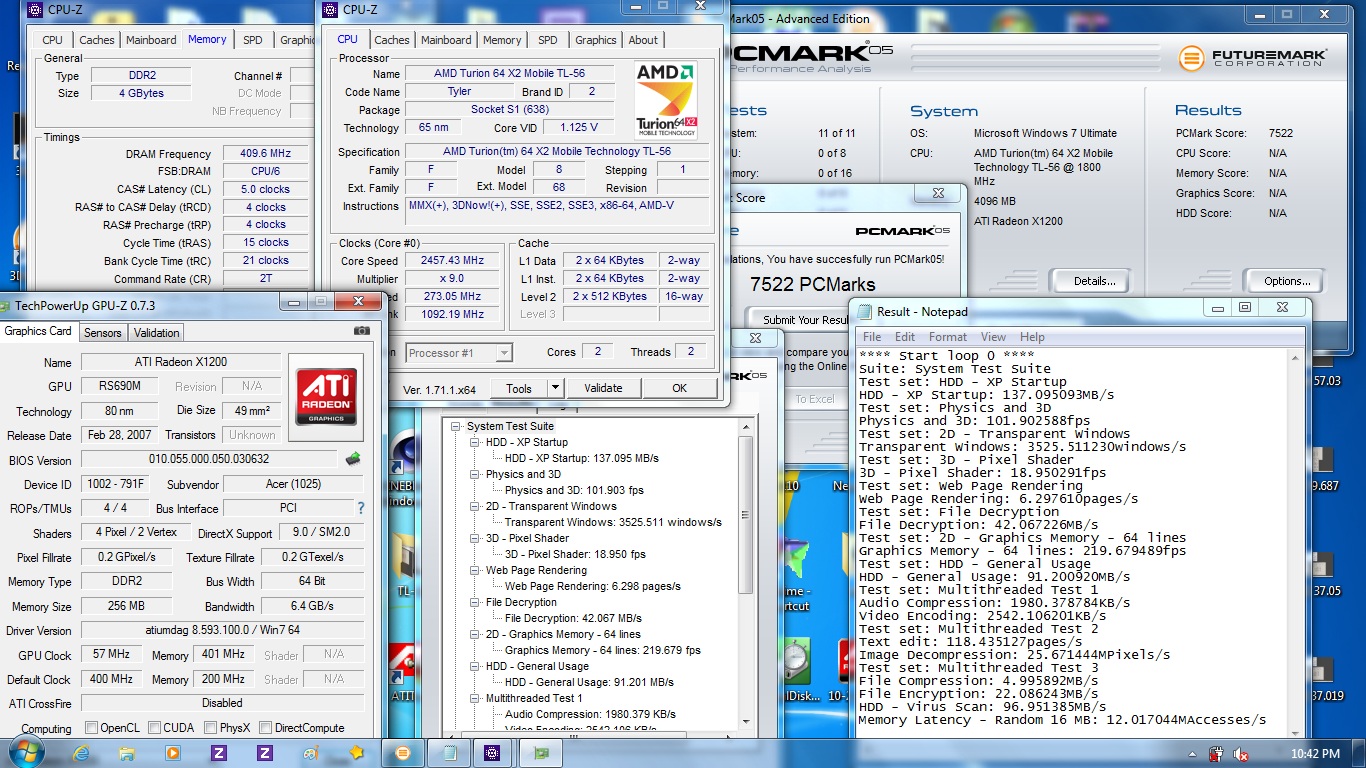Click the Show desktop strip by the clock
This screenshot has width=1366, height=768.
[1359, 753]
